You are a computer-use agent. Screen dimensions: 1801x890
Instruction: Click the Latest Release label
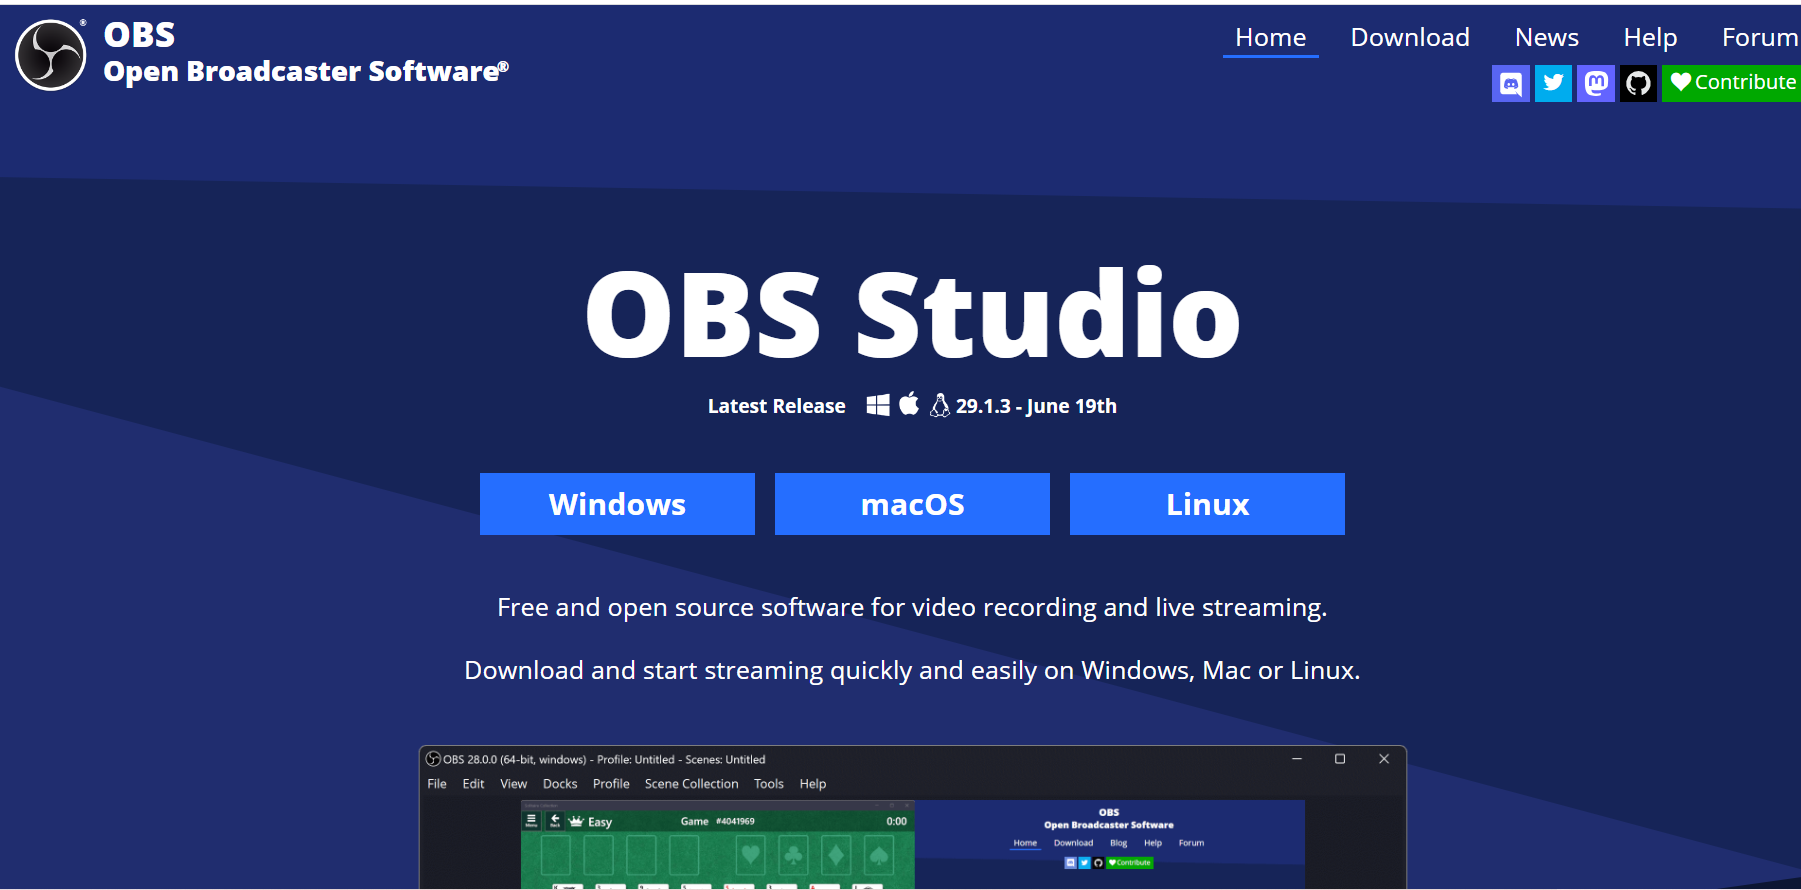coord(777,406)
